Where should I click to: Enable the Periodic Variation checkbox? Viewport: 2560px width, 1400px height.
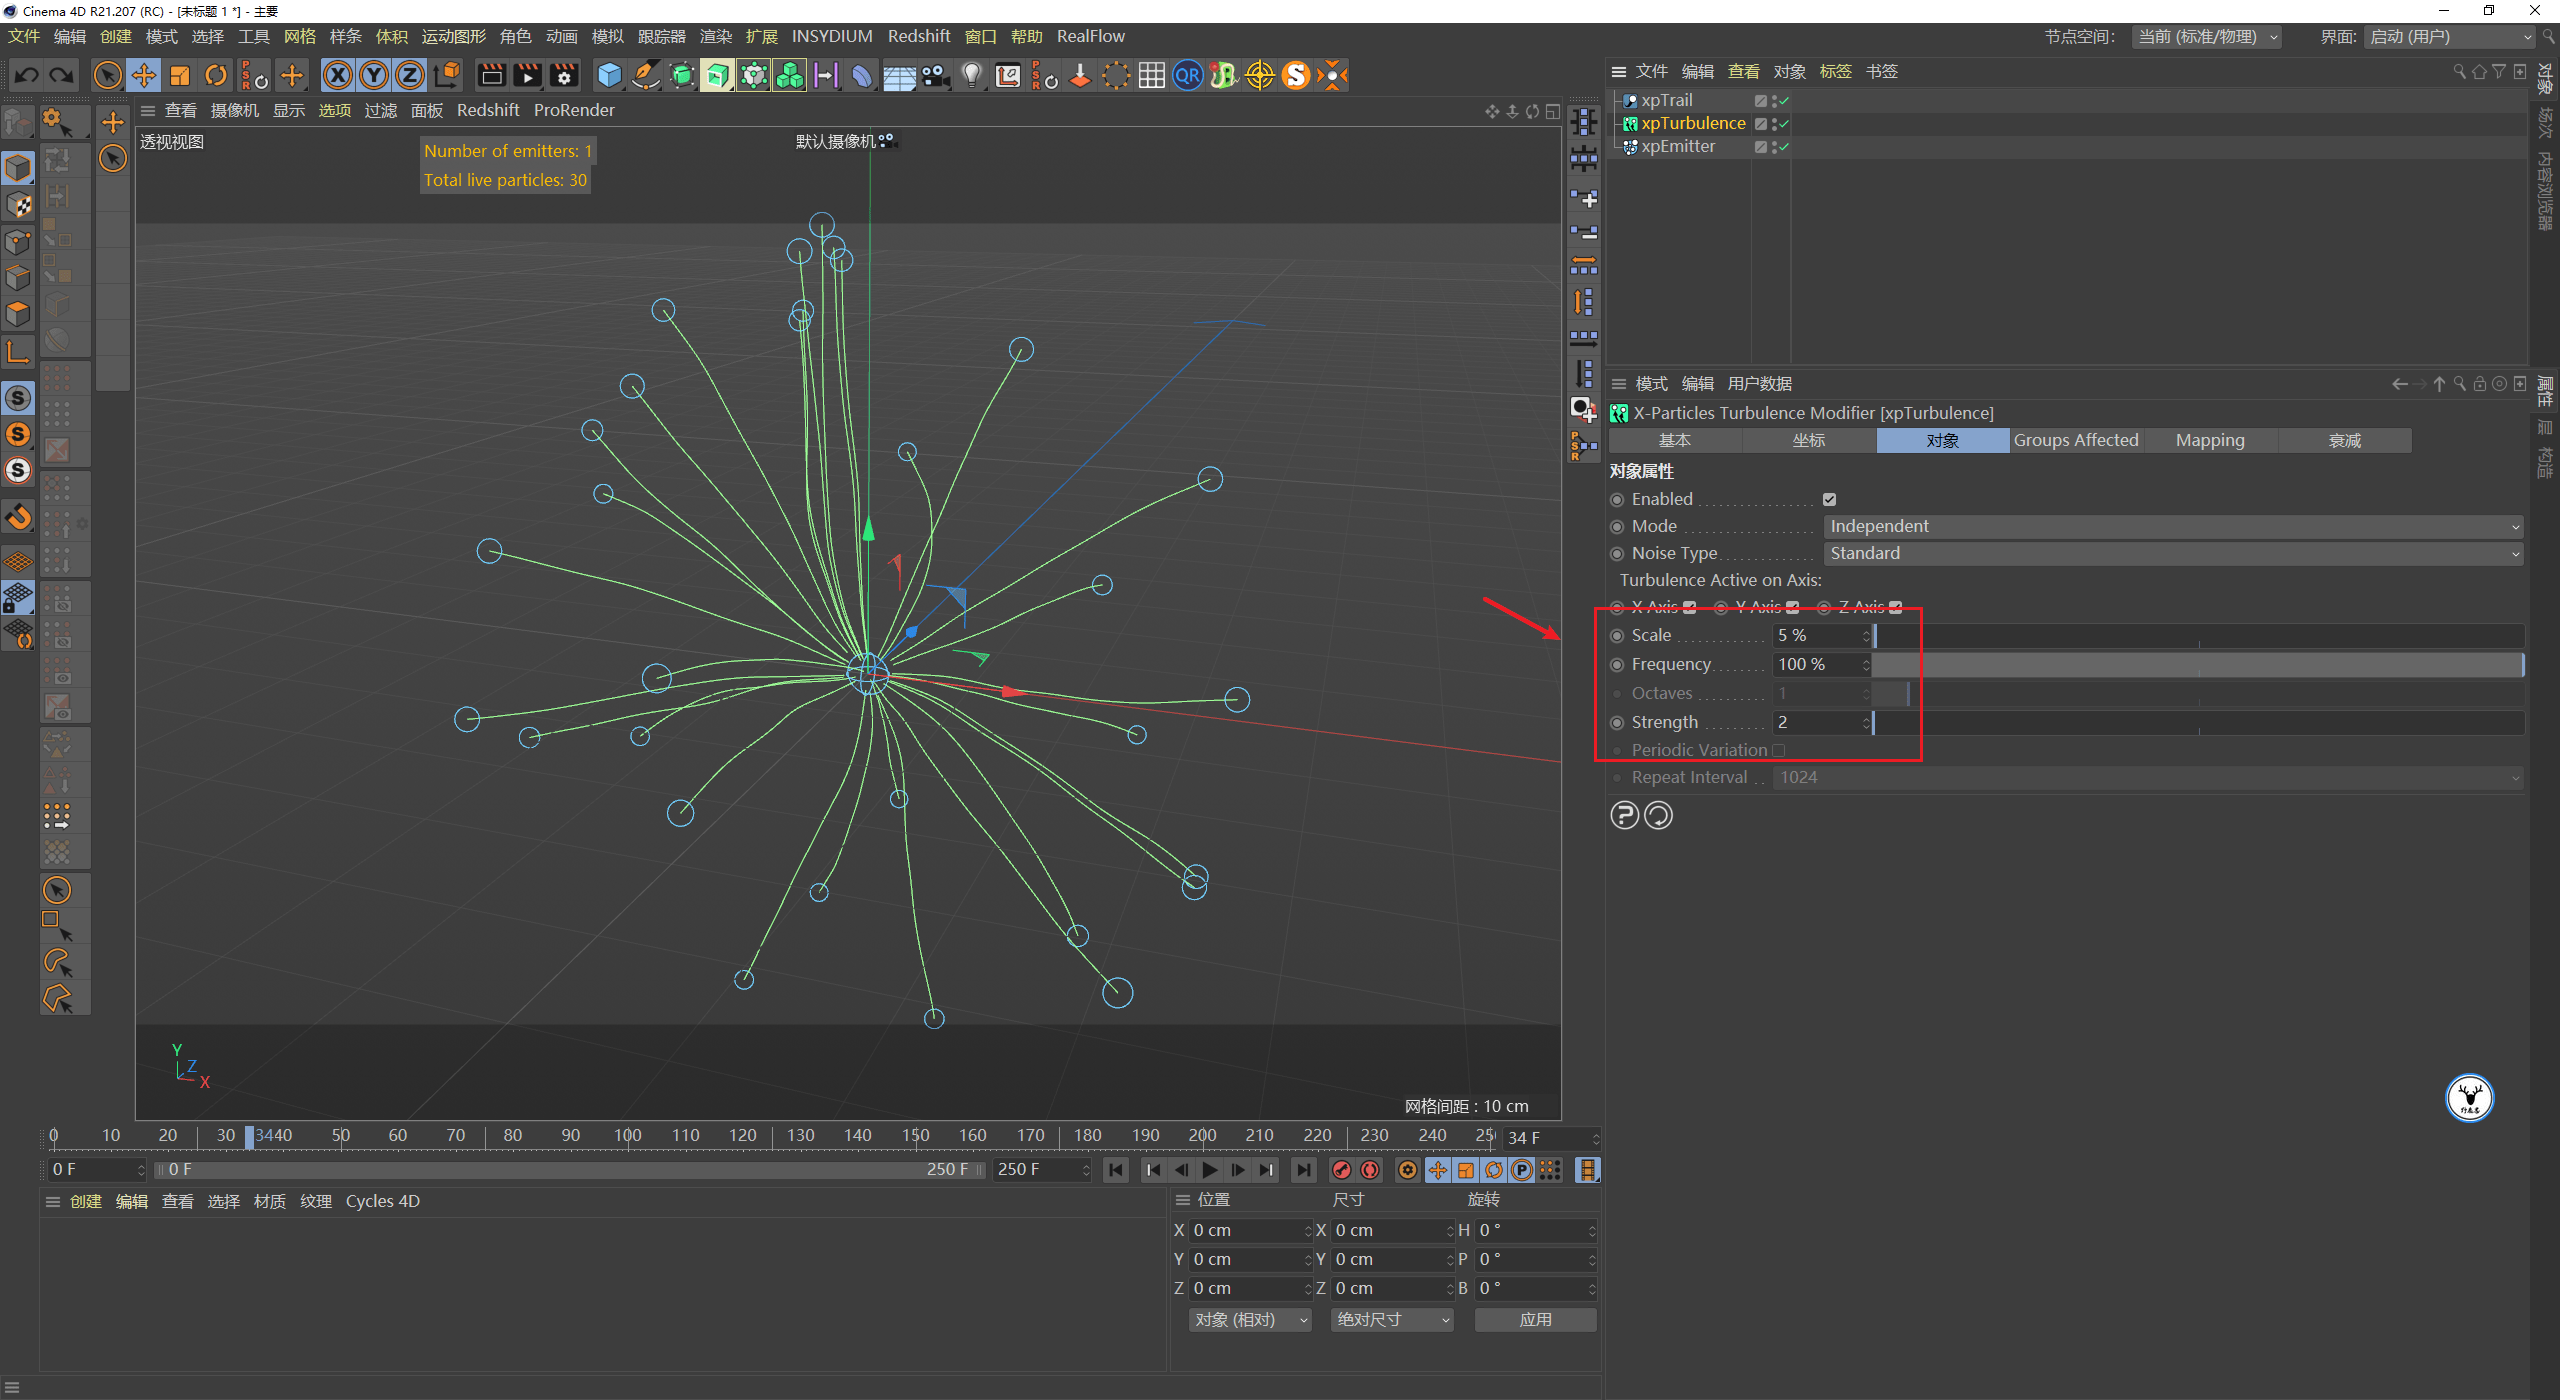click(x=1779, y=750)
